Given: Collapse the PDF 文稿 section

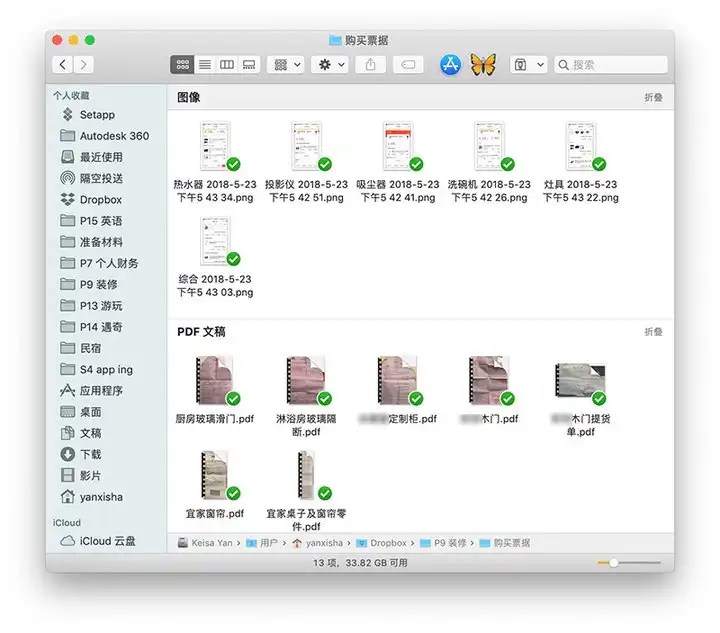Looking at the screenshot, I should (653, 331).
